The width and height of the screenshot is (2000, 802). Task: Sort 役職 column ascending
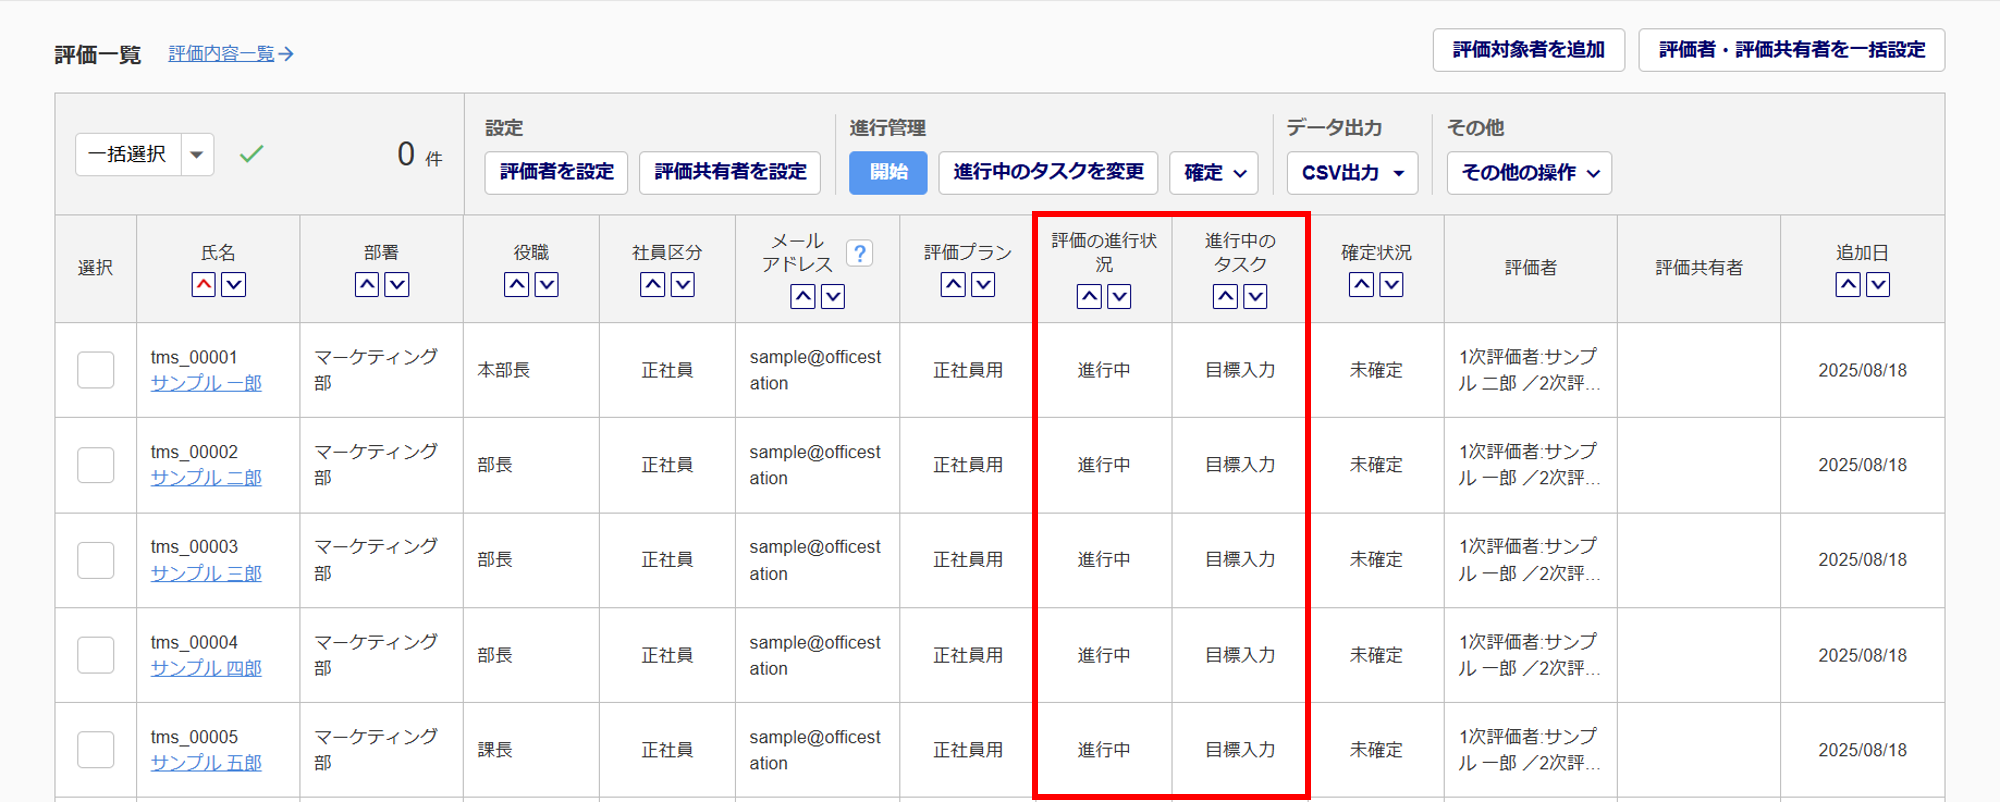[516, 285]
